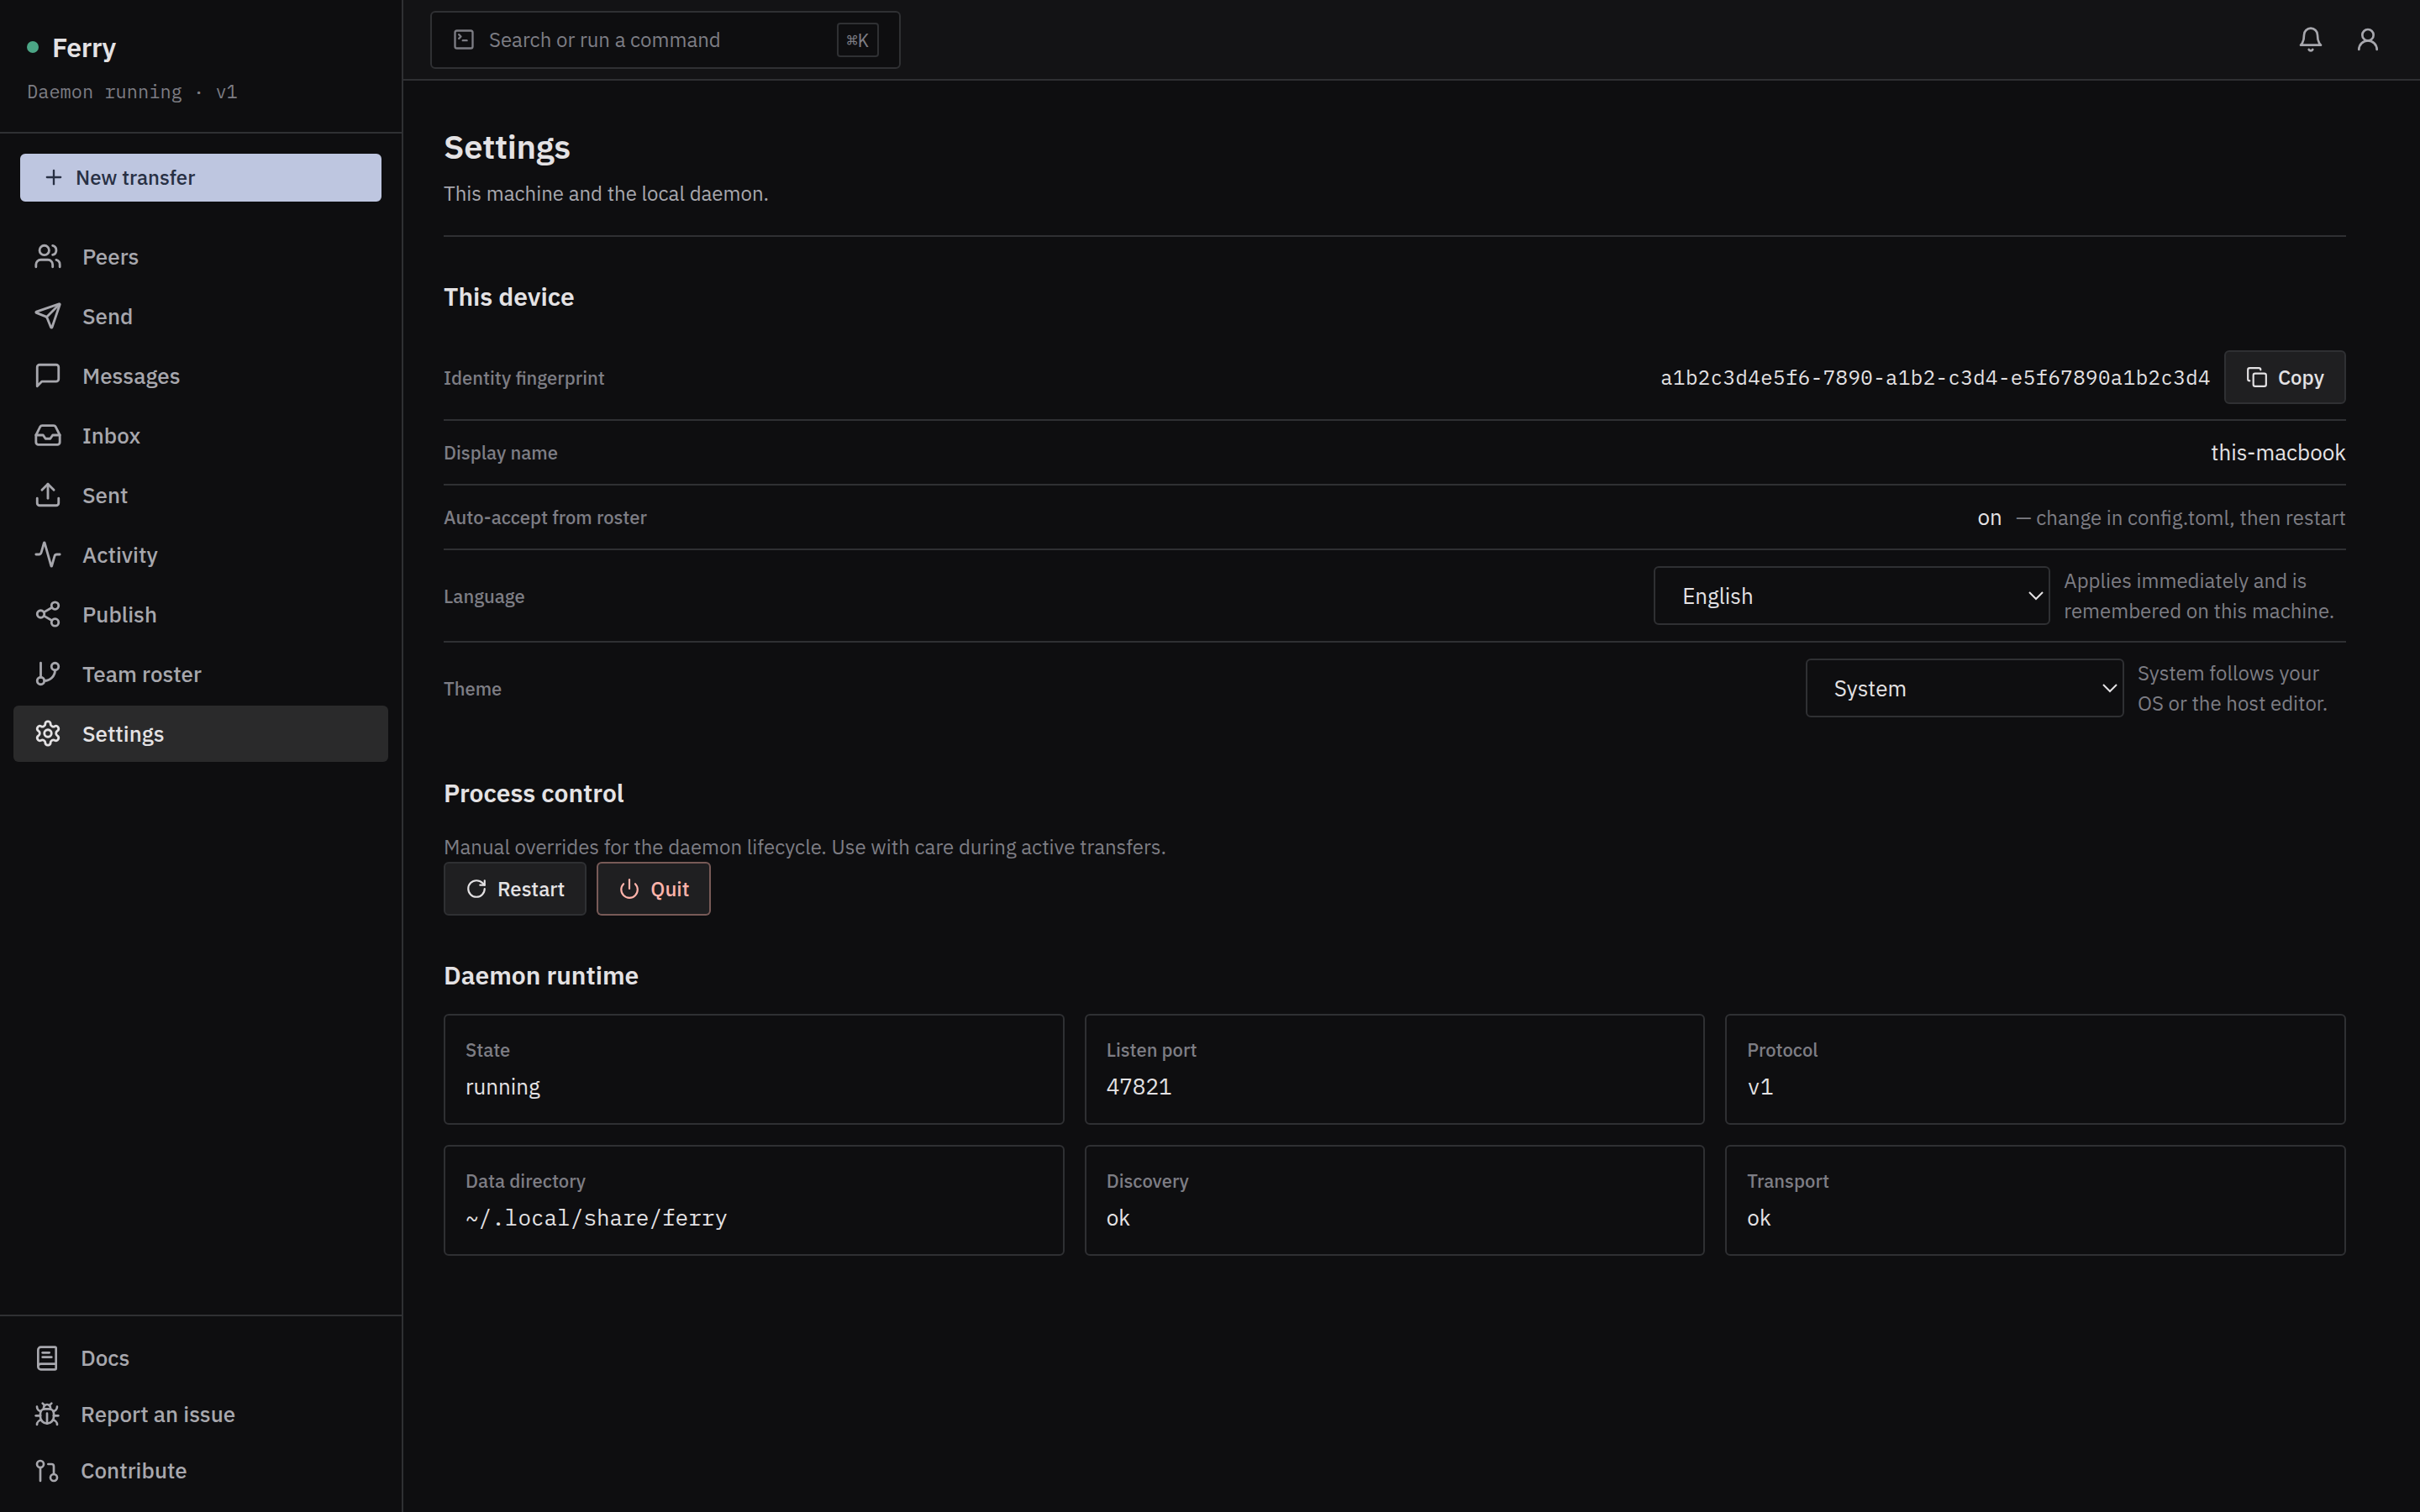
Task: Click the Publish share icon
Action: coord(48,614)
